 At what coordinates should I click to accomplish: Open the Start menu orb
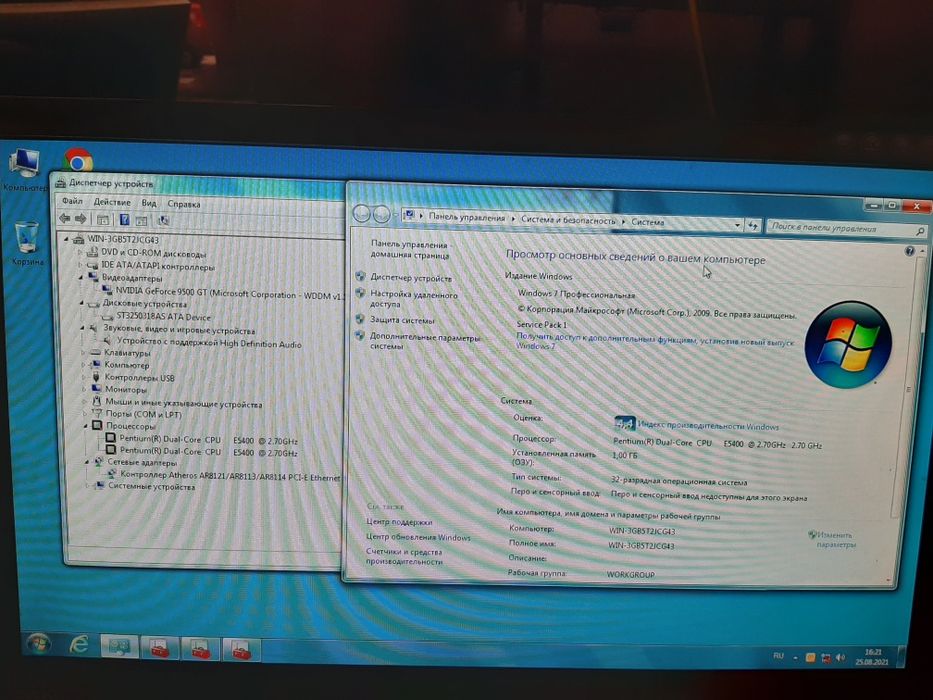coord(38,644)
